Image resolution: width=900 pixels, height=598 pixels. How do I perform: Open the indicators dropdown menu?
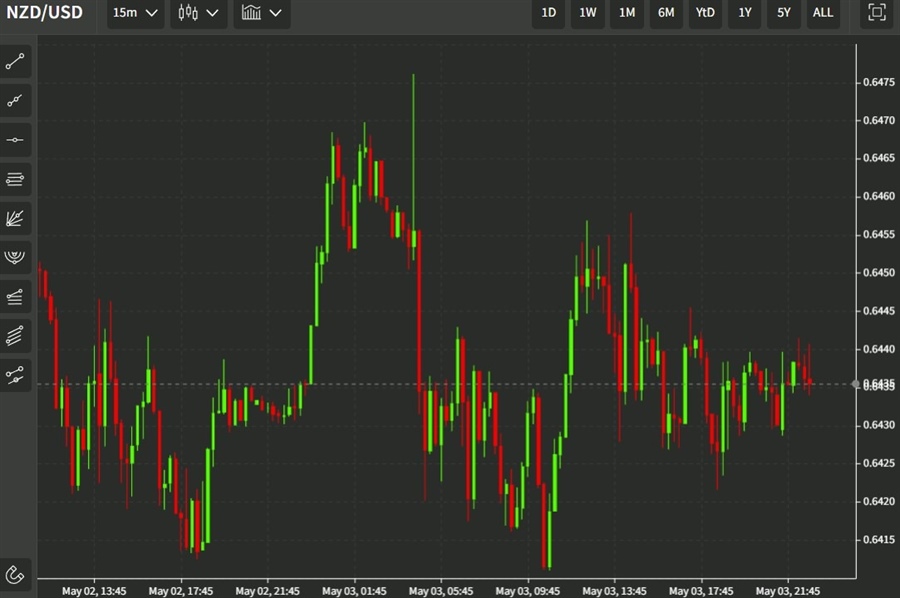(262, 13)
